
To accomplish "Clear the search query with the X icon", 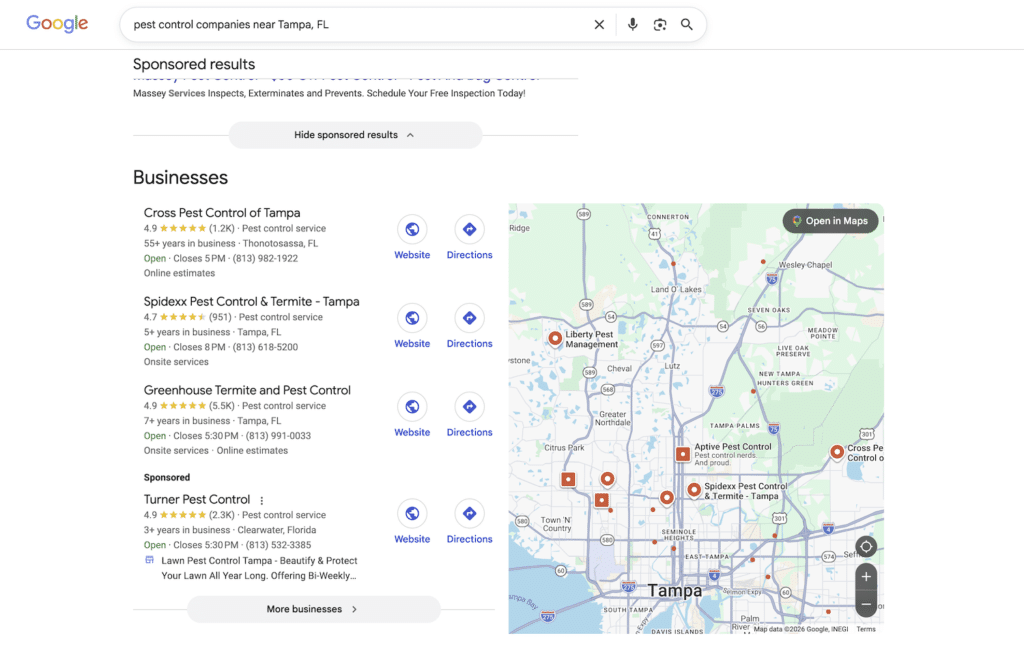I will click(599, 25).
